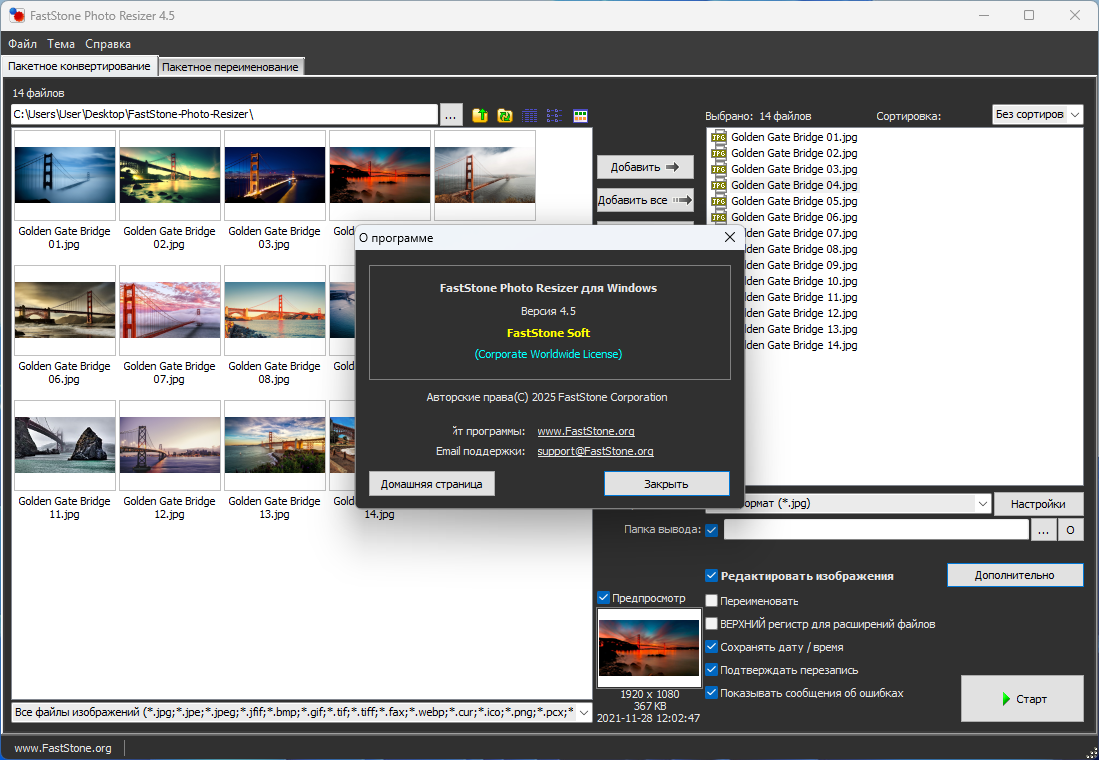Screen dimensions: 1099x760
Task: Uncheck Confirm overwrite option
Action: pyautogui.click(x=712, y=670)
